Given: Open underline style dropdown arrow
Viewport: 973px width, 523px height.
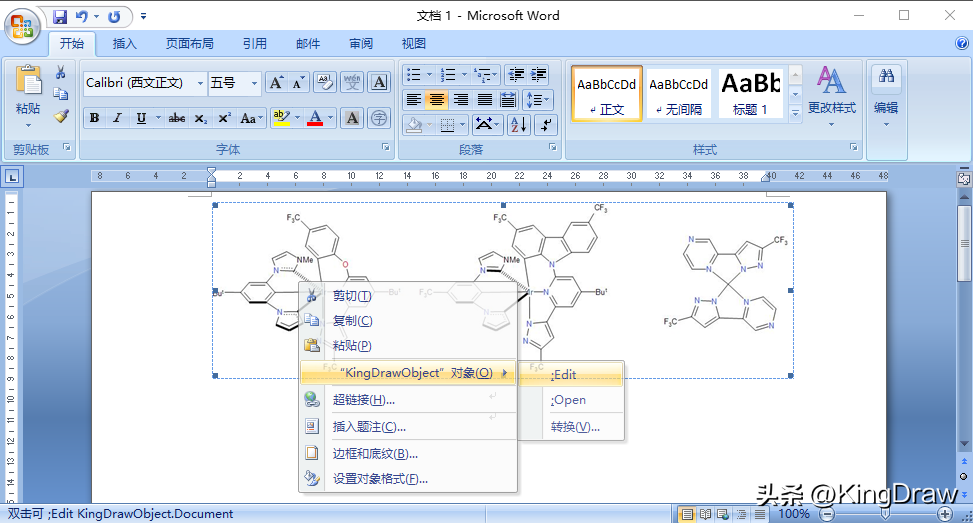Looking at the screenshot, I should (158, 118).
